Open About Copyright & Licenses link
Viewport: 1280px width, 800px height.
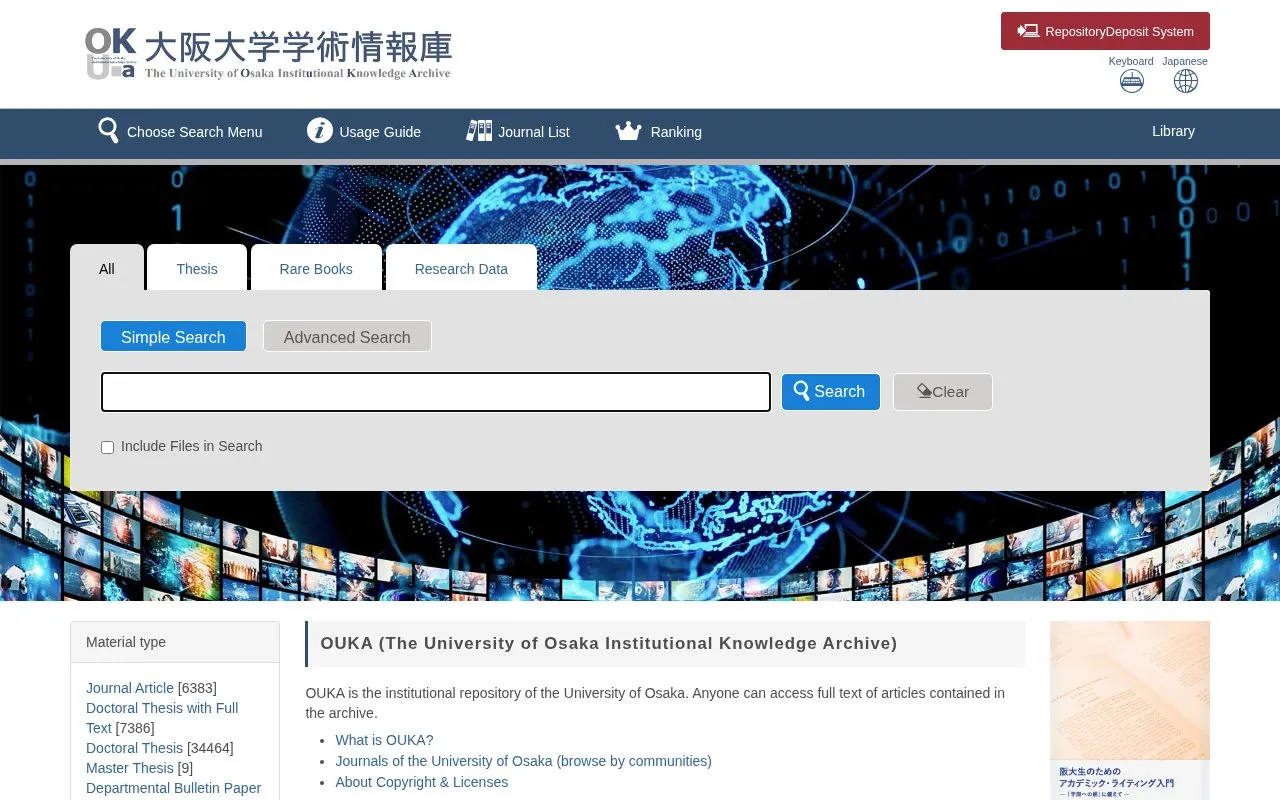click(421, 782)
